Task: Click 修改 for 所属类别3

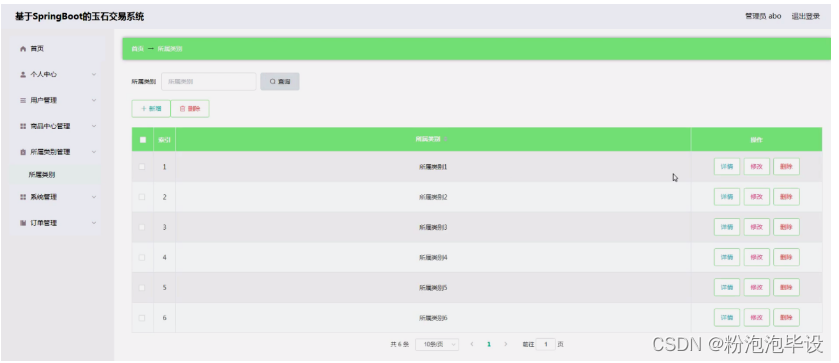Action: point(757,227)
